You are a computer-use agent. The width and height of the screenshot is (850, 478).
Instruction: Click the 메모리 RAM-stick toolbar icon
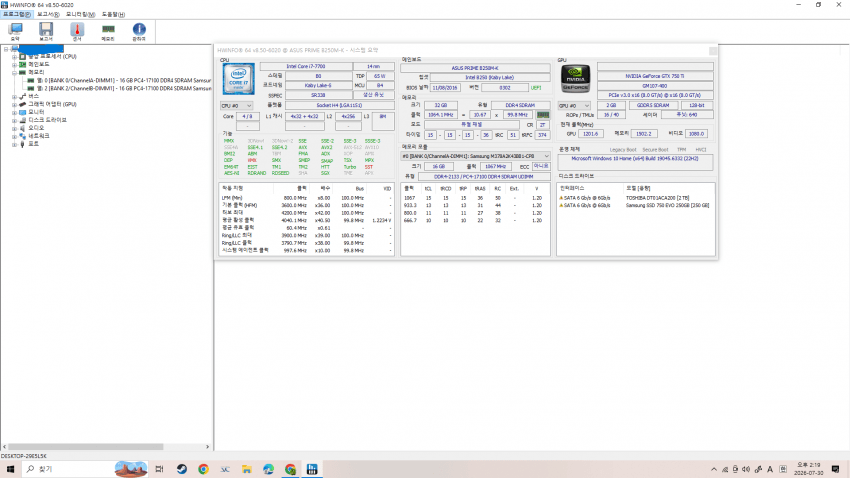(108, 31)
